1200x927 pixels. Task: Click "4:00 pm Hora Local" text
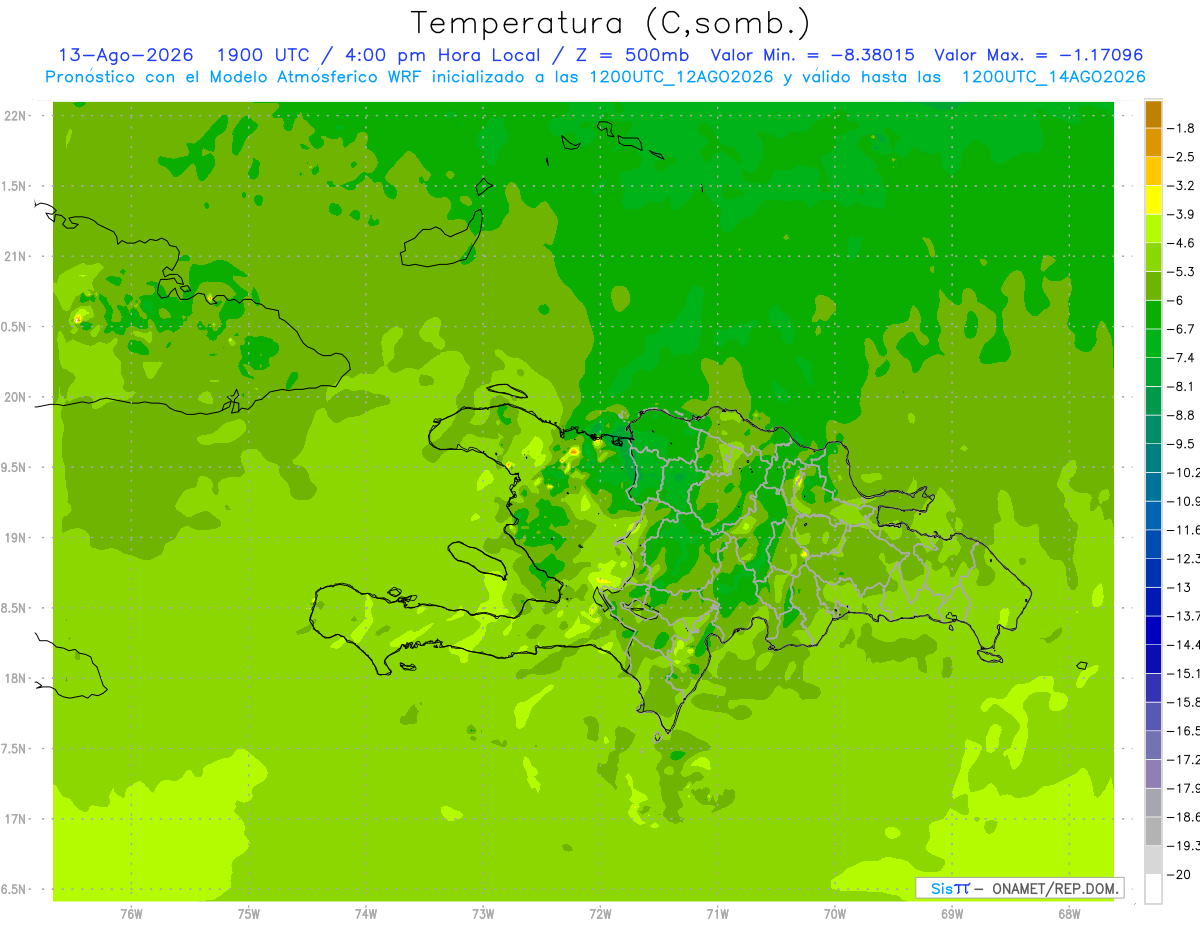440,55
